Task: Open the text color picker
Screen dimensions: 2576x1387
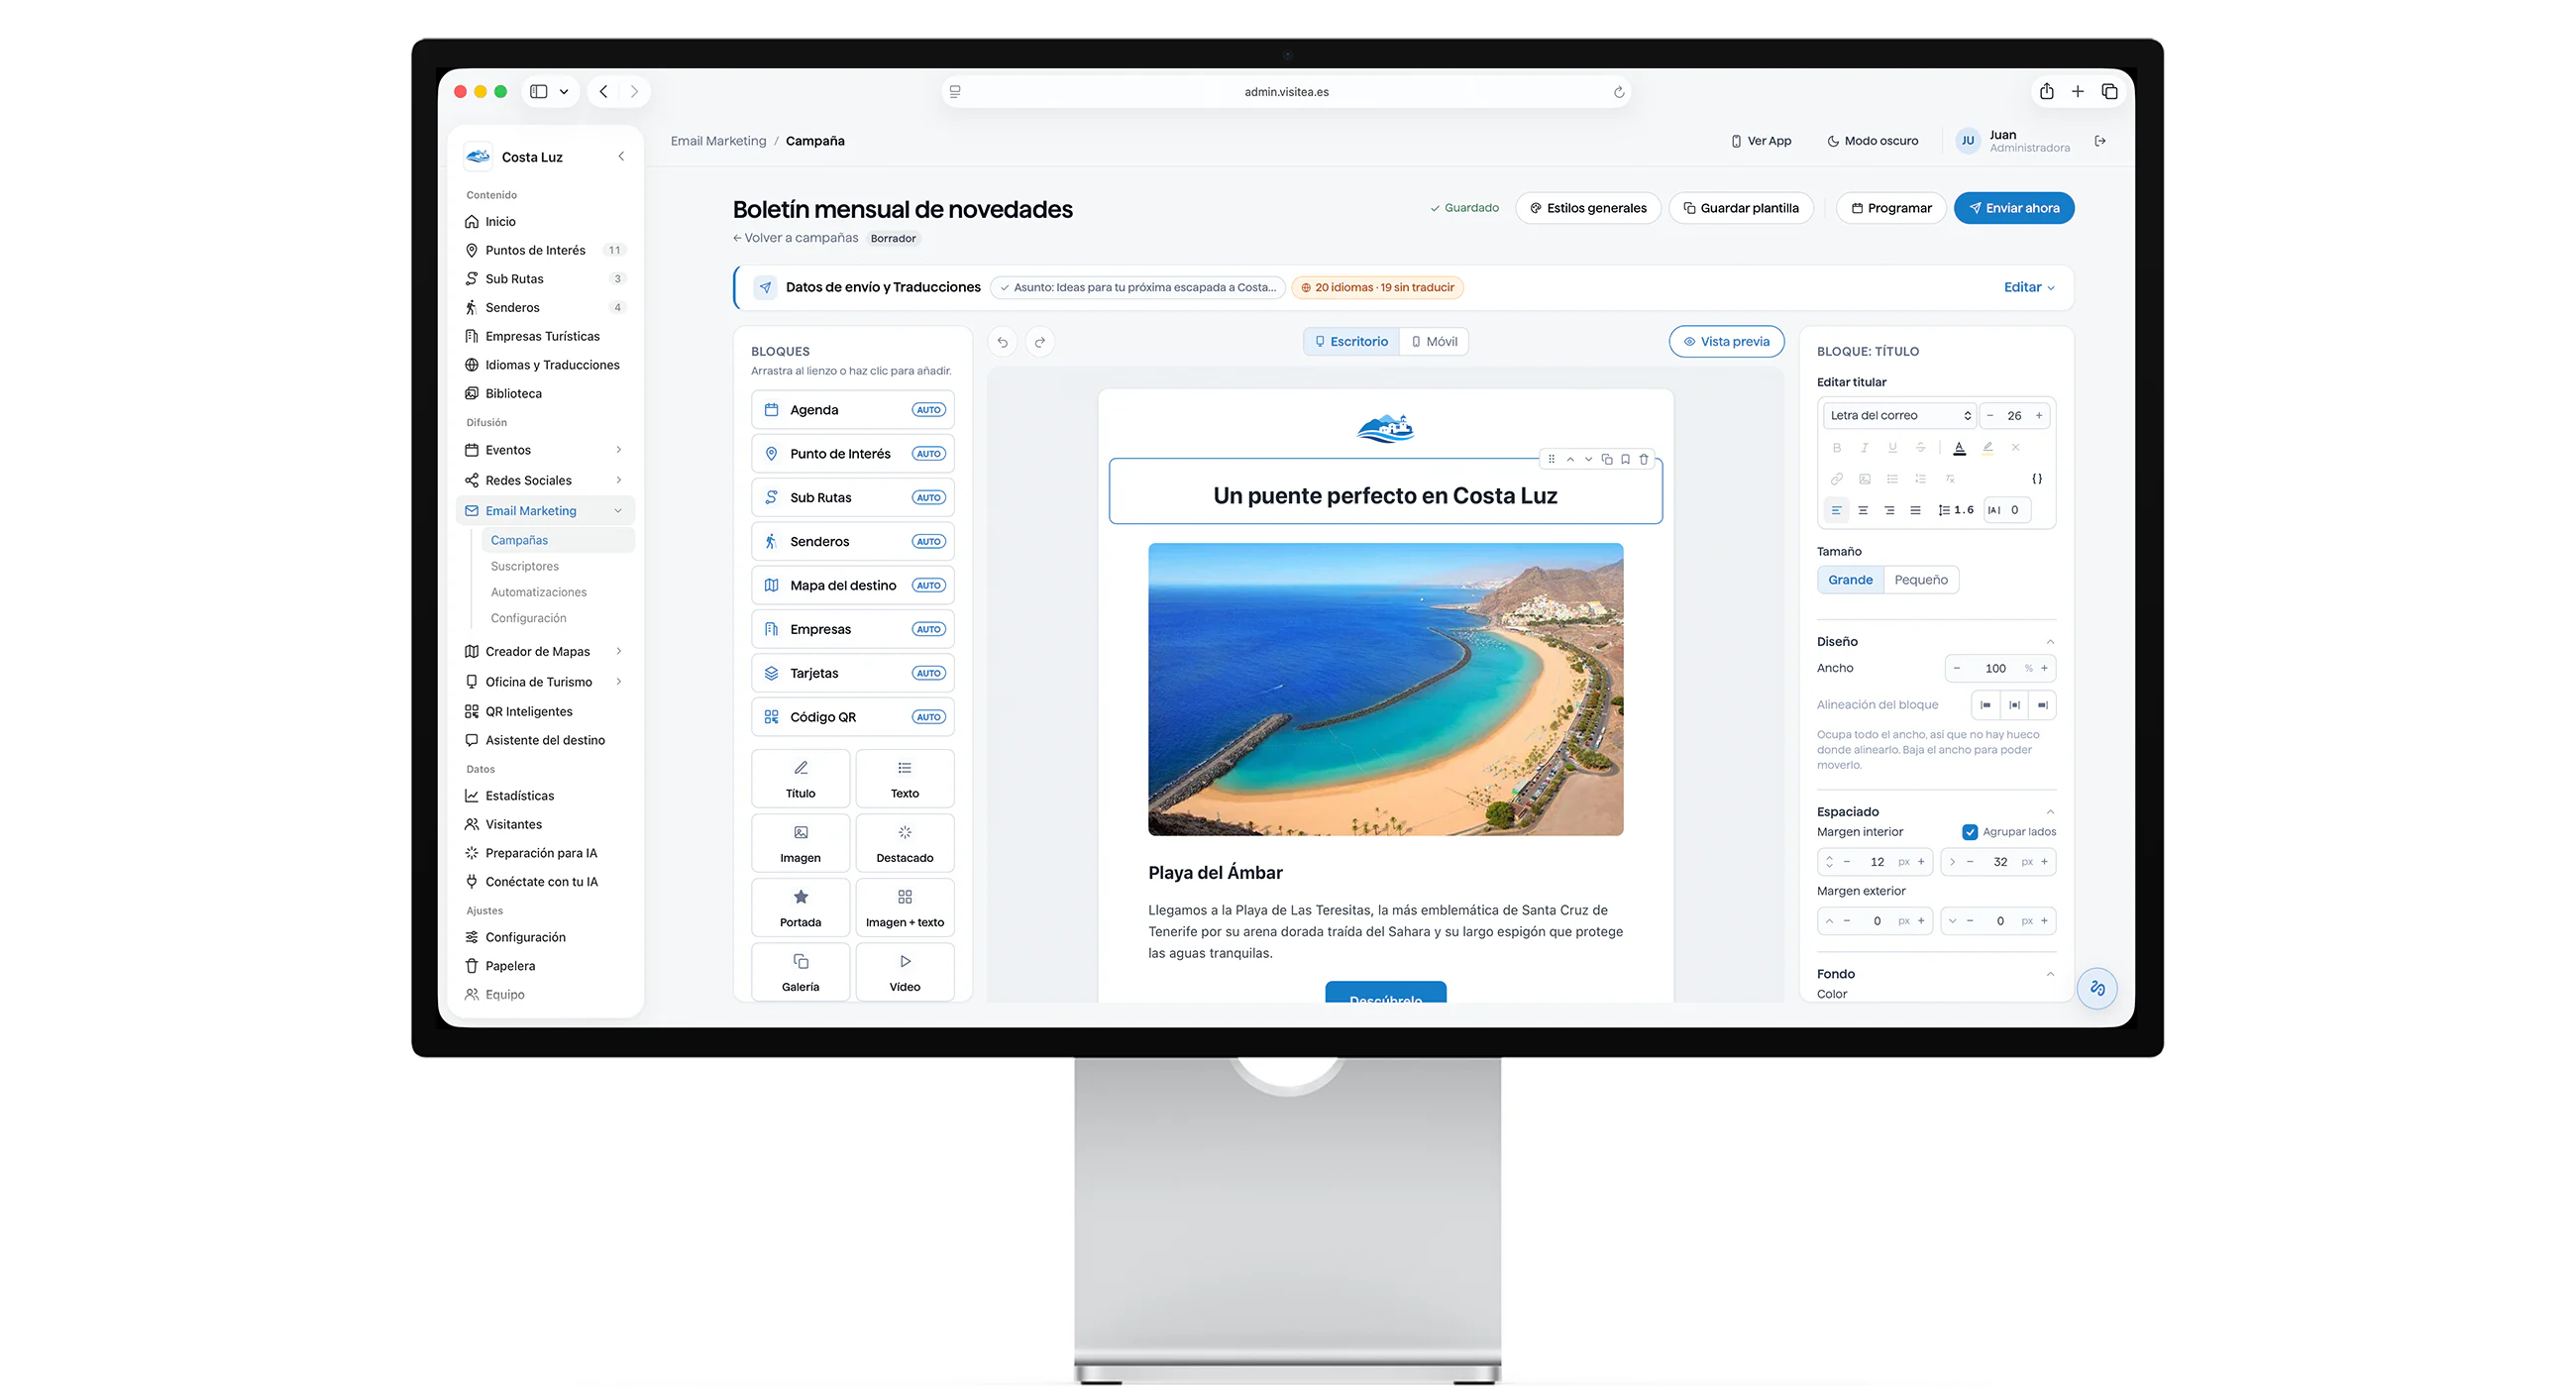Action: click(1959, 448)
